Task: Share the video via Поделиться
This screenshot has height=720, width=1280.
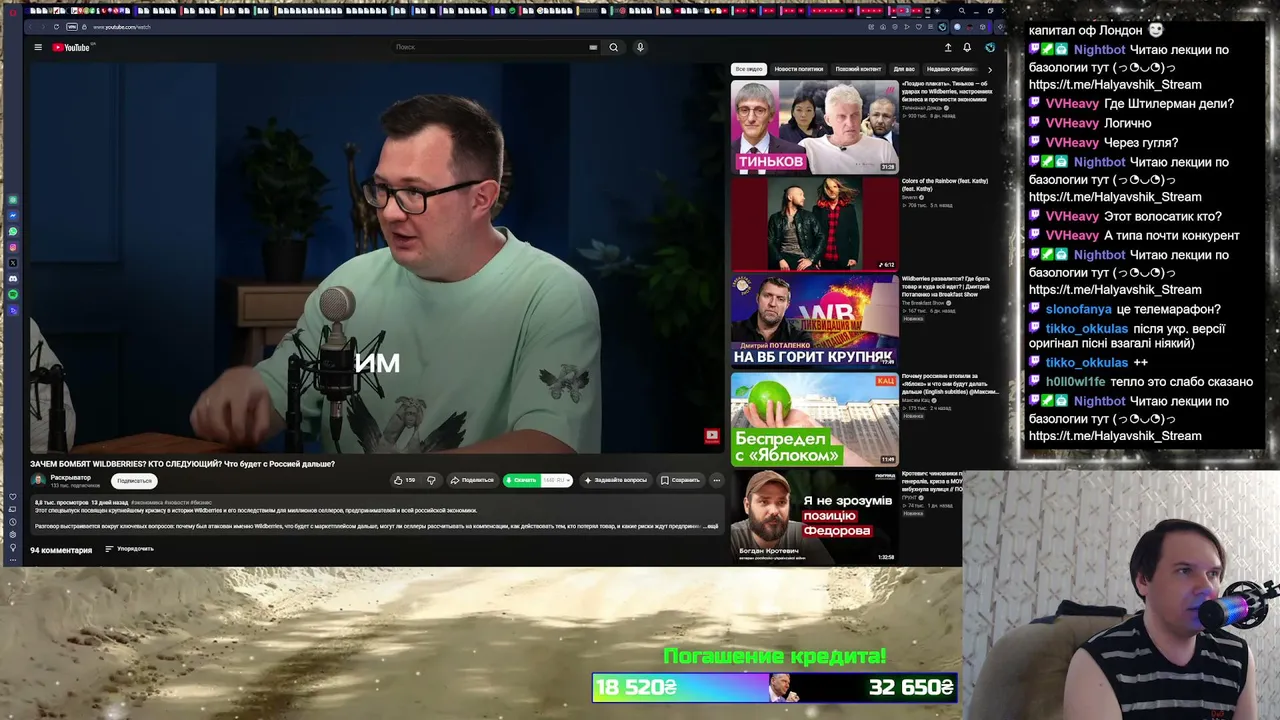Action: 472,480
